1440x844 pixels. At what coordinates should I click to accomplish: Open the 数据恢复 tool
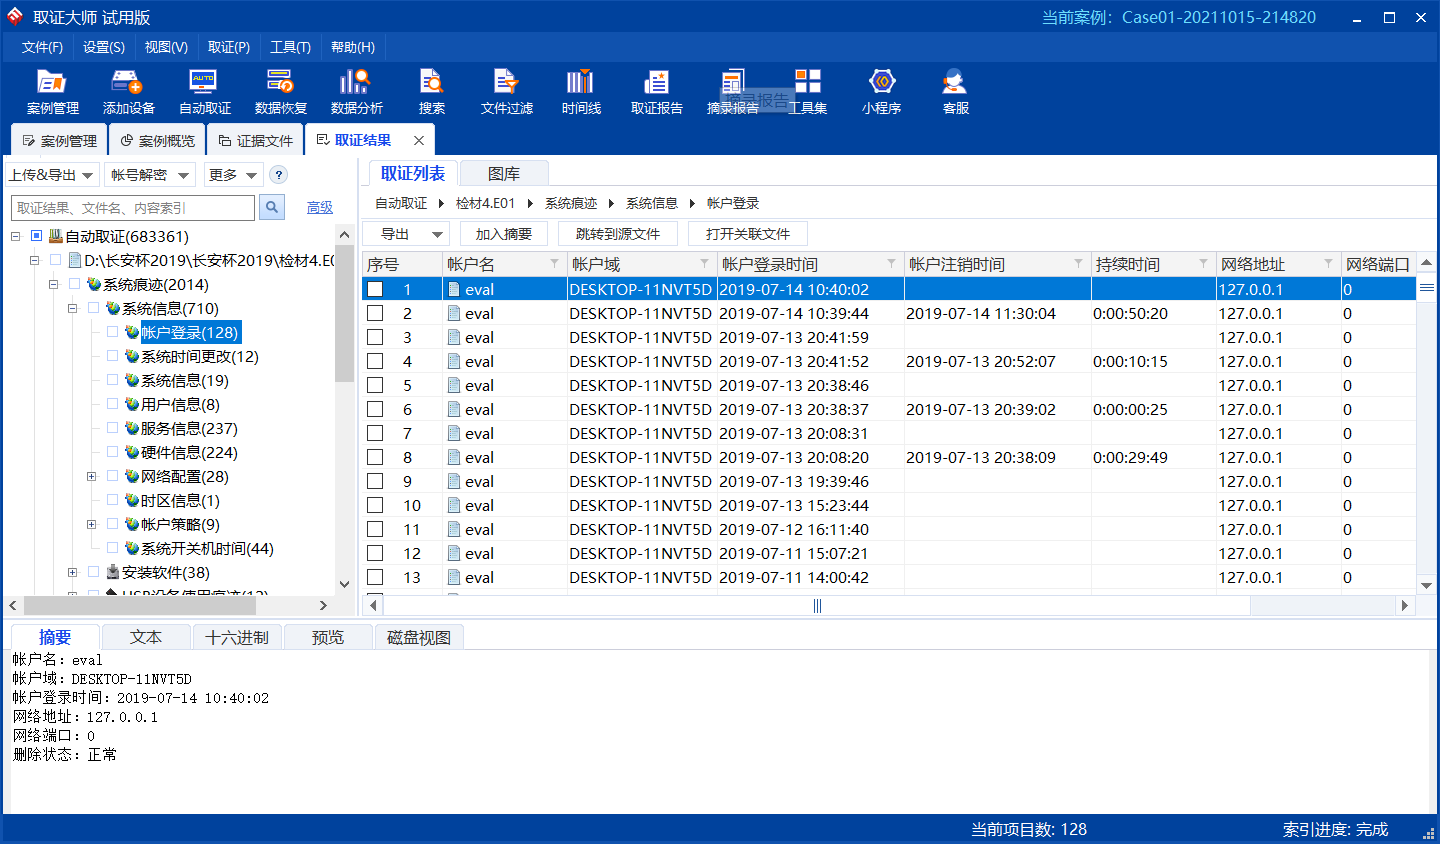pyautogui.click(x=280, y=92)
